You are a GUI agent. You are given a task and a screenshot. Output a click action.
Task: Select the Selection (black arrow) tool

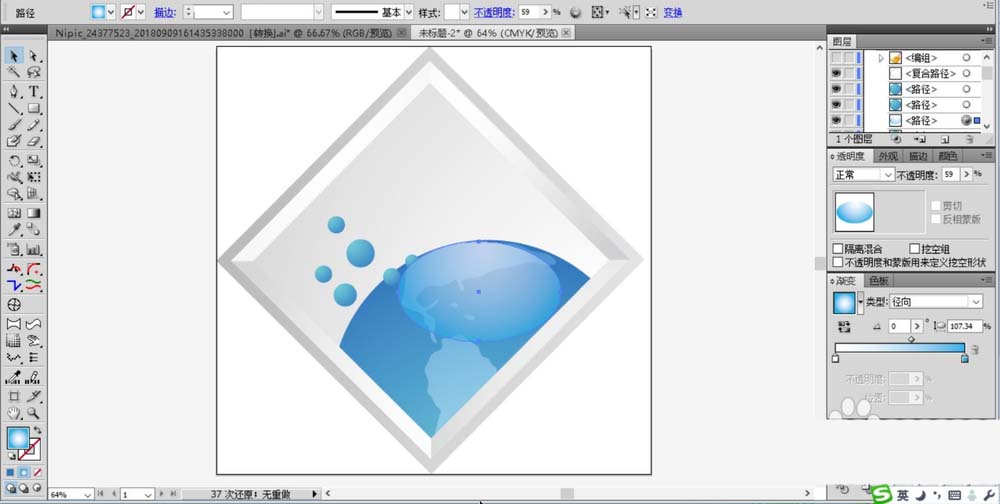point(14,56)
